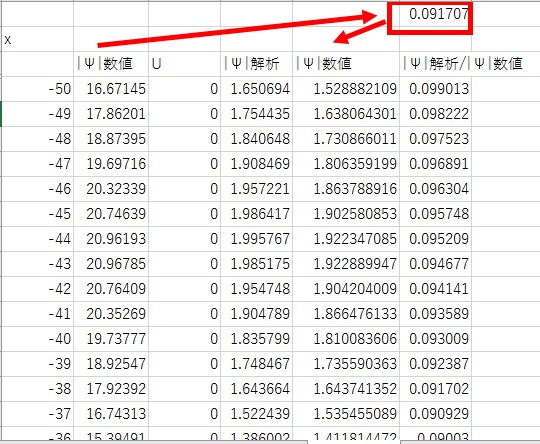Viewport: 540px width, 444px height.
Task: Select the cell with value 17.86201
Action: click(111, 114)
